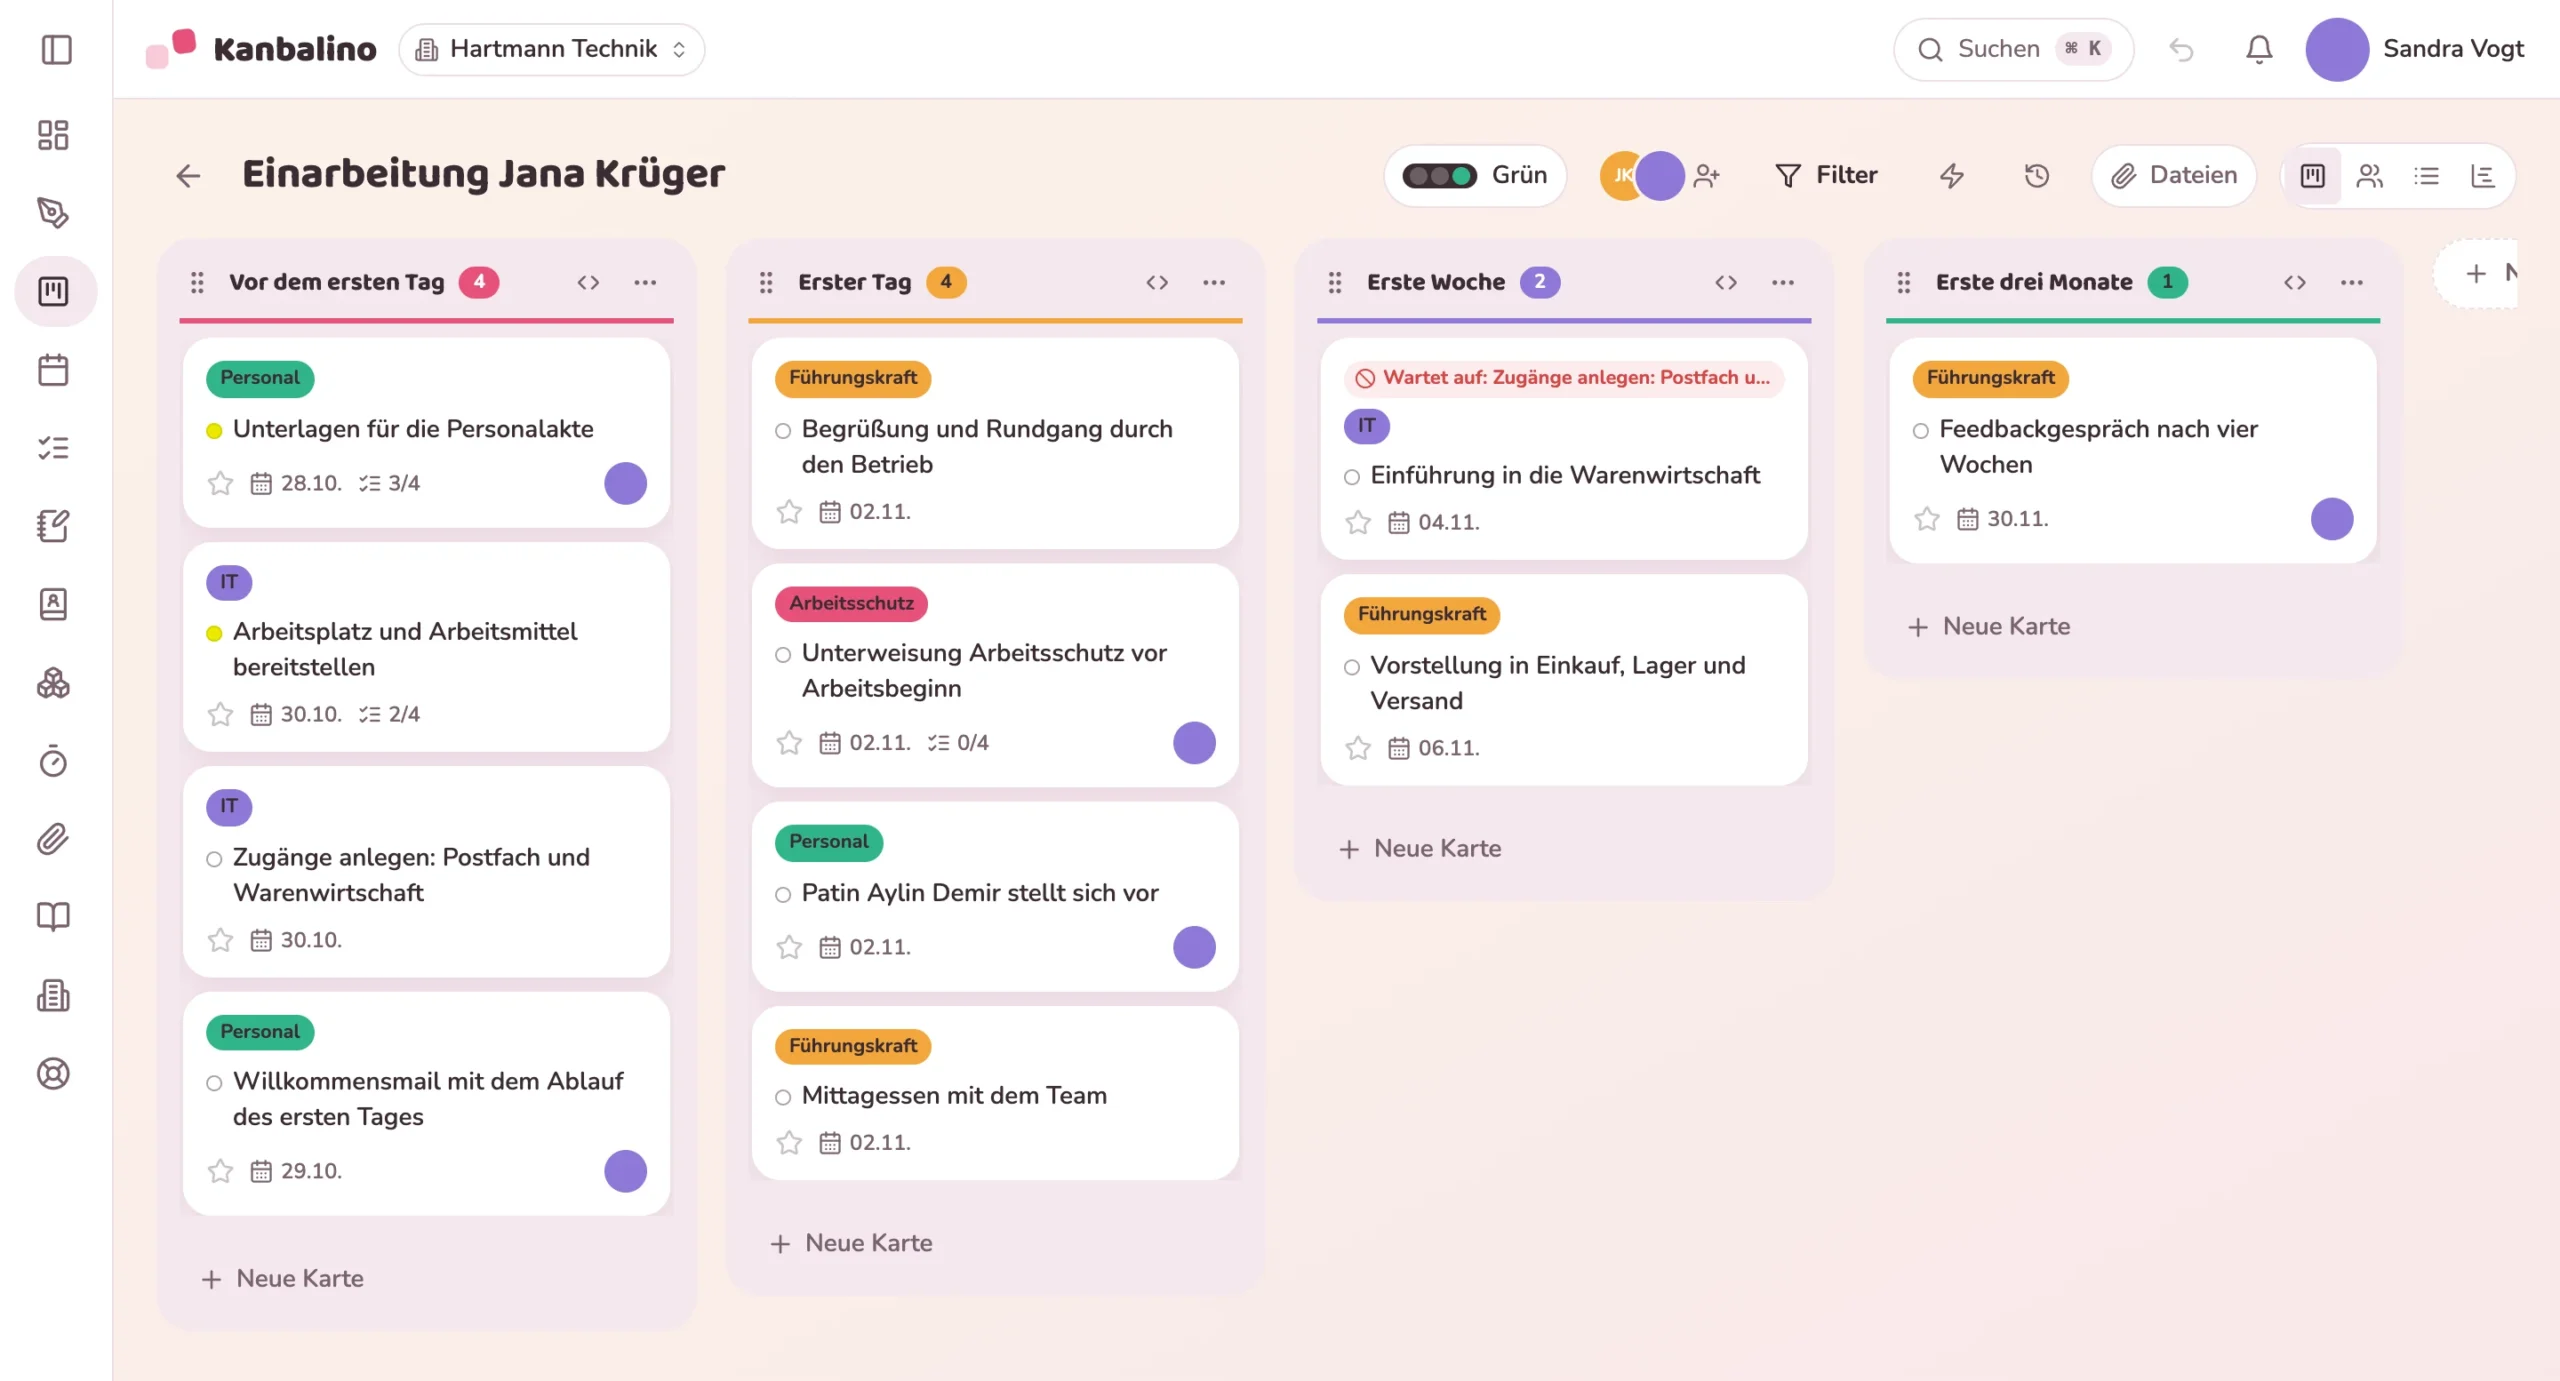Viewport: 2560px width, 1381px height.
Task: Add Neue Karte in Erster Tag column
Action: pyautogui.click(x=852, y=1243)
